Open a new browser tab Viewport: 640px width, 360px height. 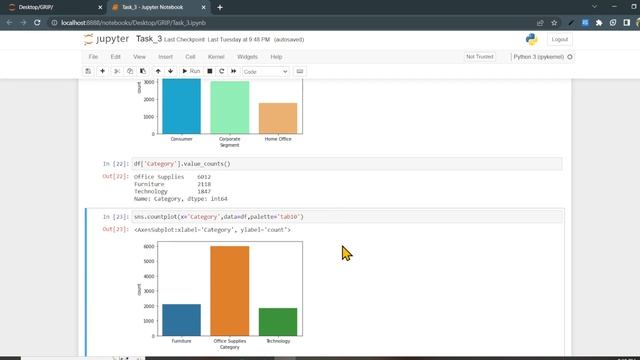pos(220,7)
